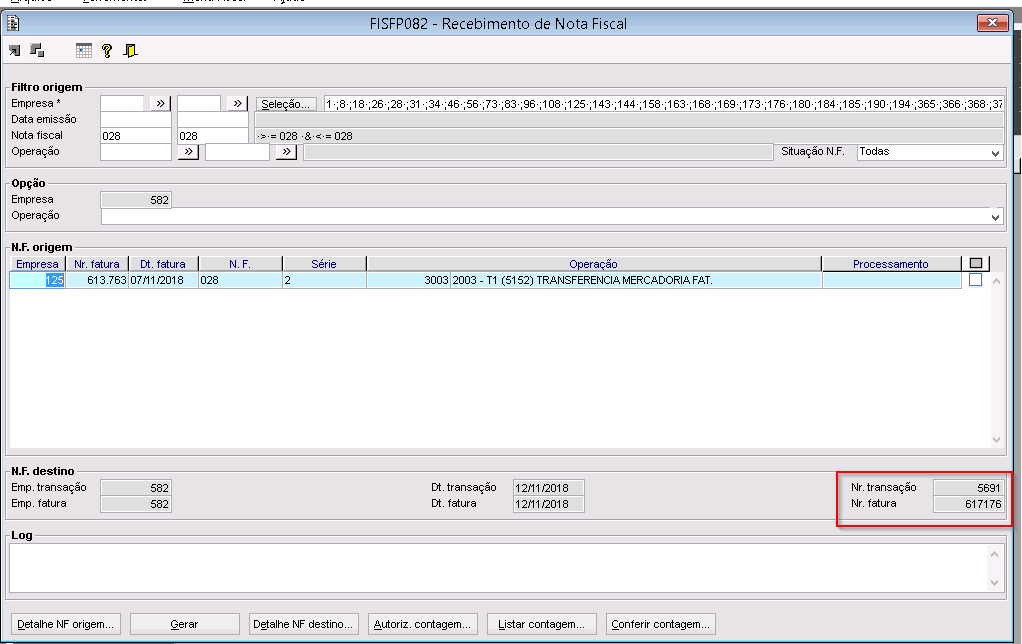Select the N. F. cell 028 in the grid
The image size is (1022, 644).
240,280
